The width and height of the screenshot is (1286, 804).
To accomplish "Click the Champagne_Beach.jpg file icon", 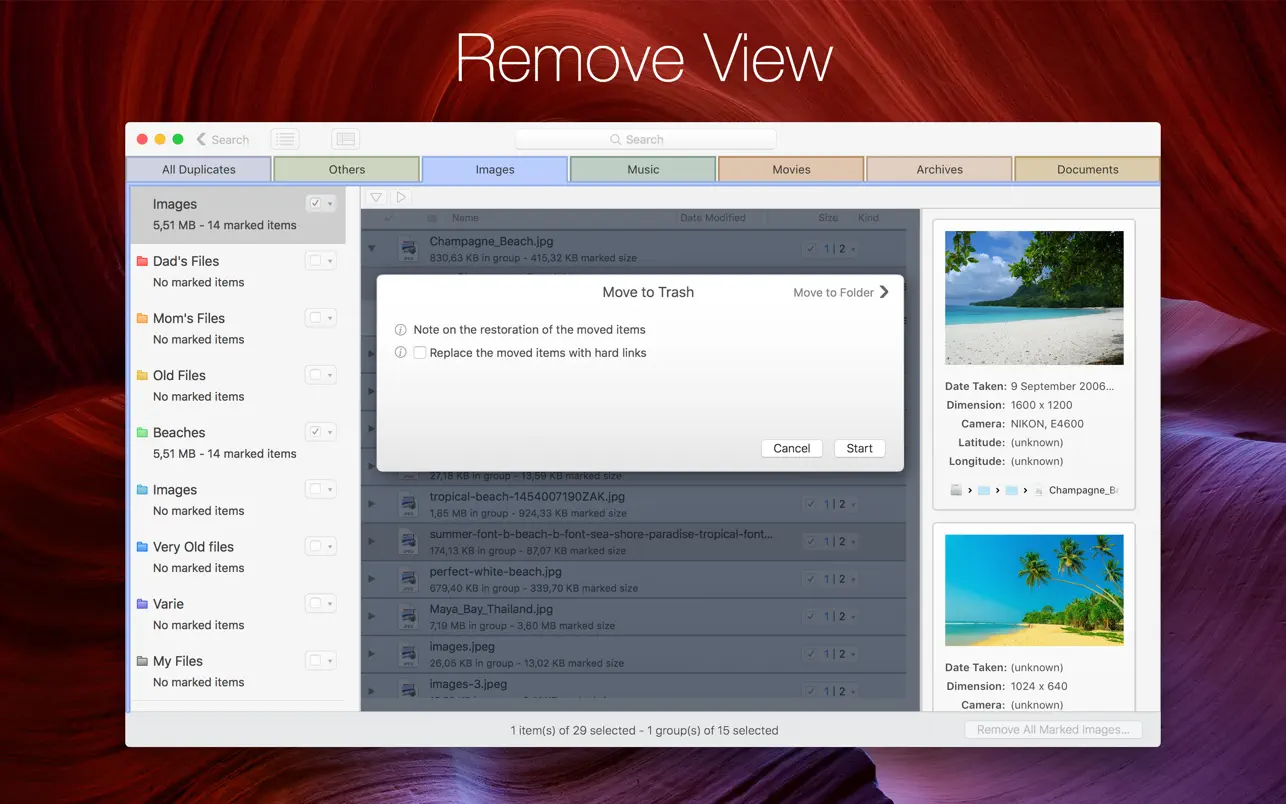I will coord(408,248).
